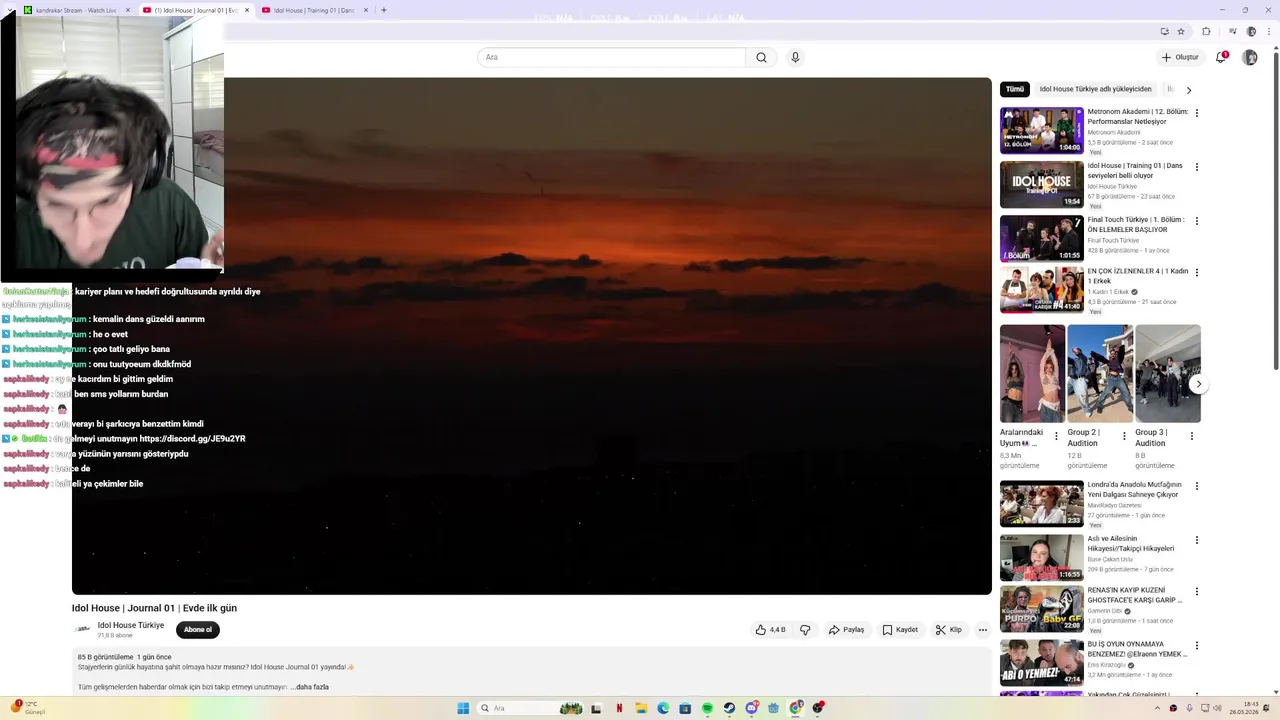Open options for RENAS'IN KAYIP KUZENİ video
1280x720 pixels.
tap(1197, 592)
